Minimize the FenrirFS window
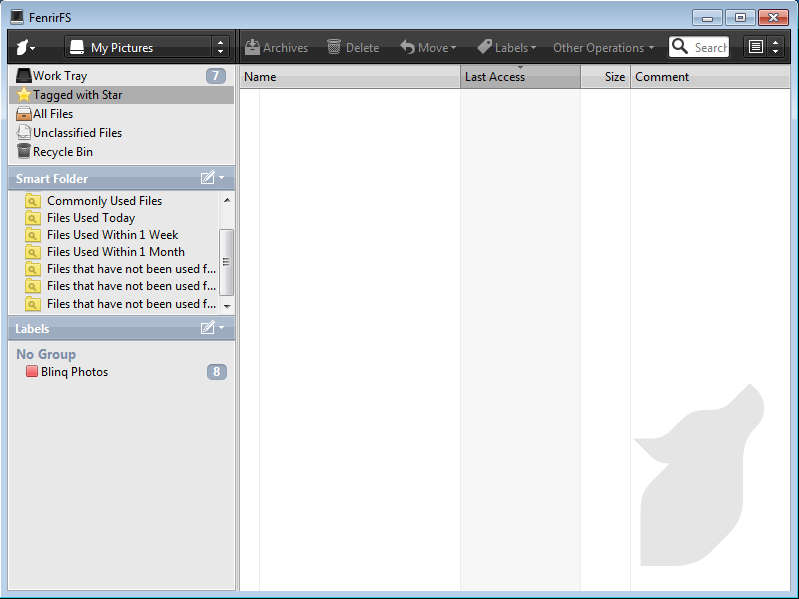The image size is (799, 599). click(x=707, y=18)
